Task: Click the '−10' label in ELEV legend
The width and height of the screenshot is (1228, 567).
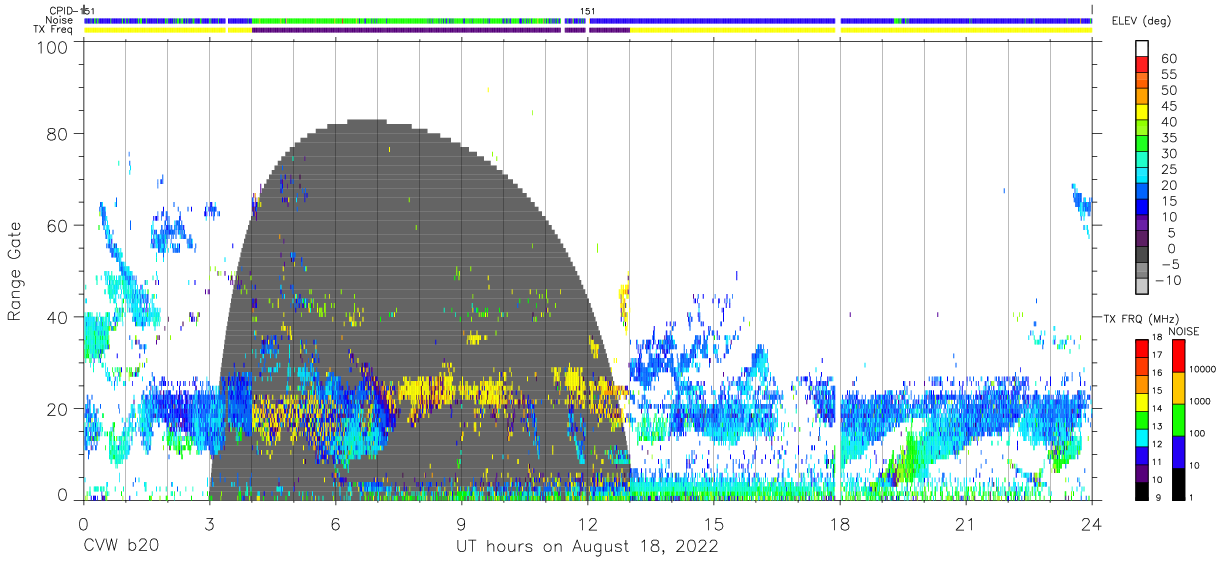Action: point(1170,279)
